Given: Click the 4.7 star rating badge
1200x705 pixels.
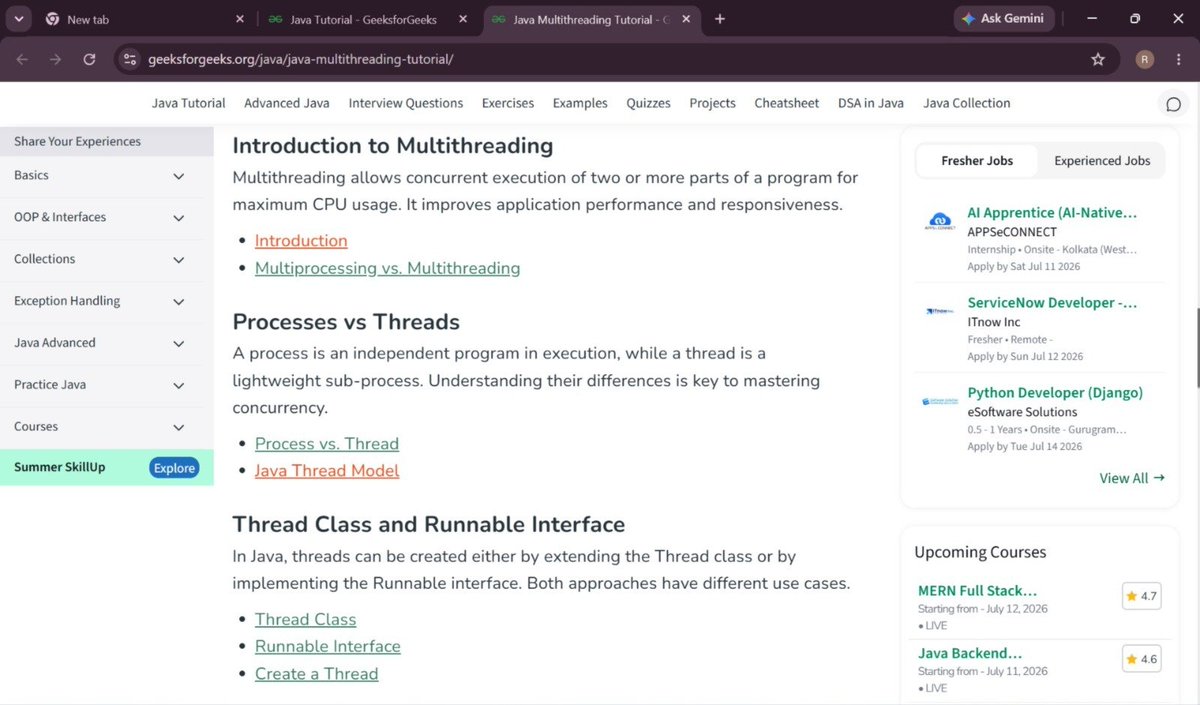Looking at the screenshot, I should click(x=1141, y=596).
